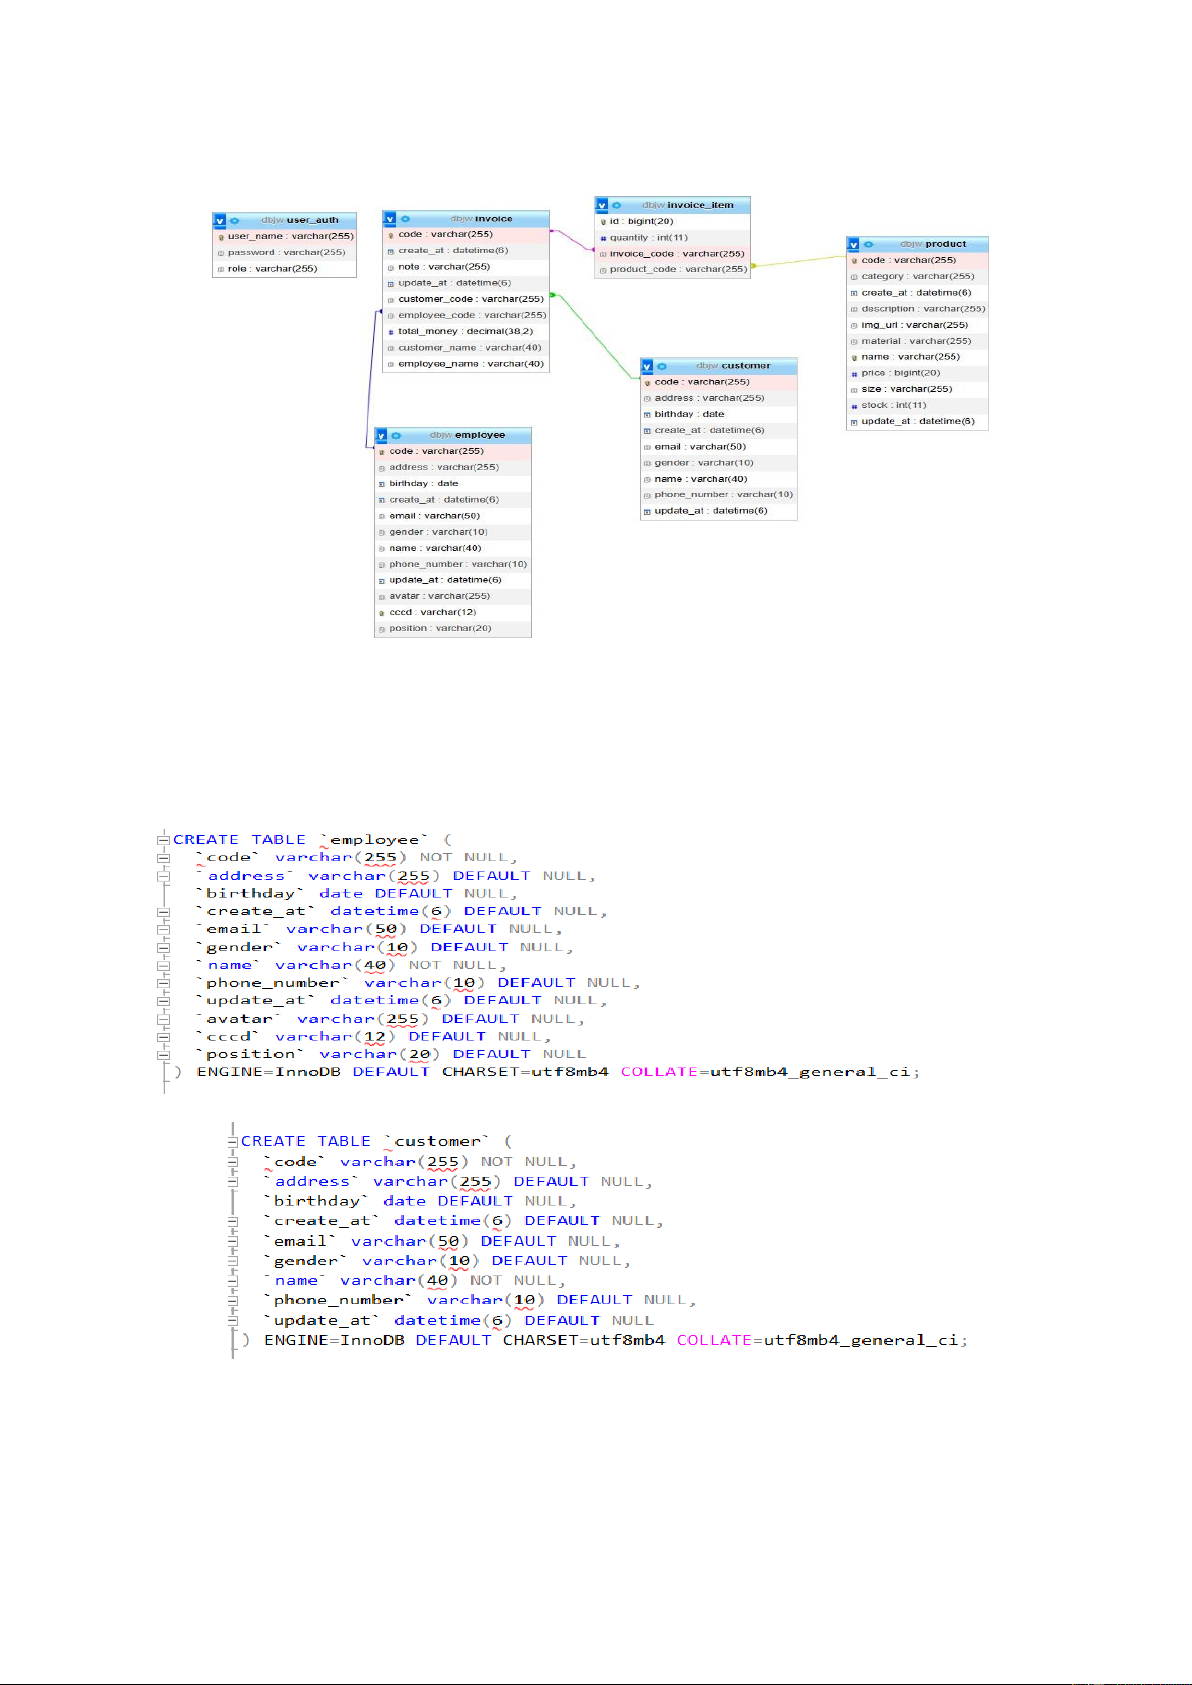
Task: Click the yellow relation line endpoint at invoice_item
Action: (753, 266)
